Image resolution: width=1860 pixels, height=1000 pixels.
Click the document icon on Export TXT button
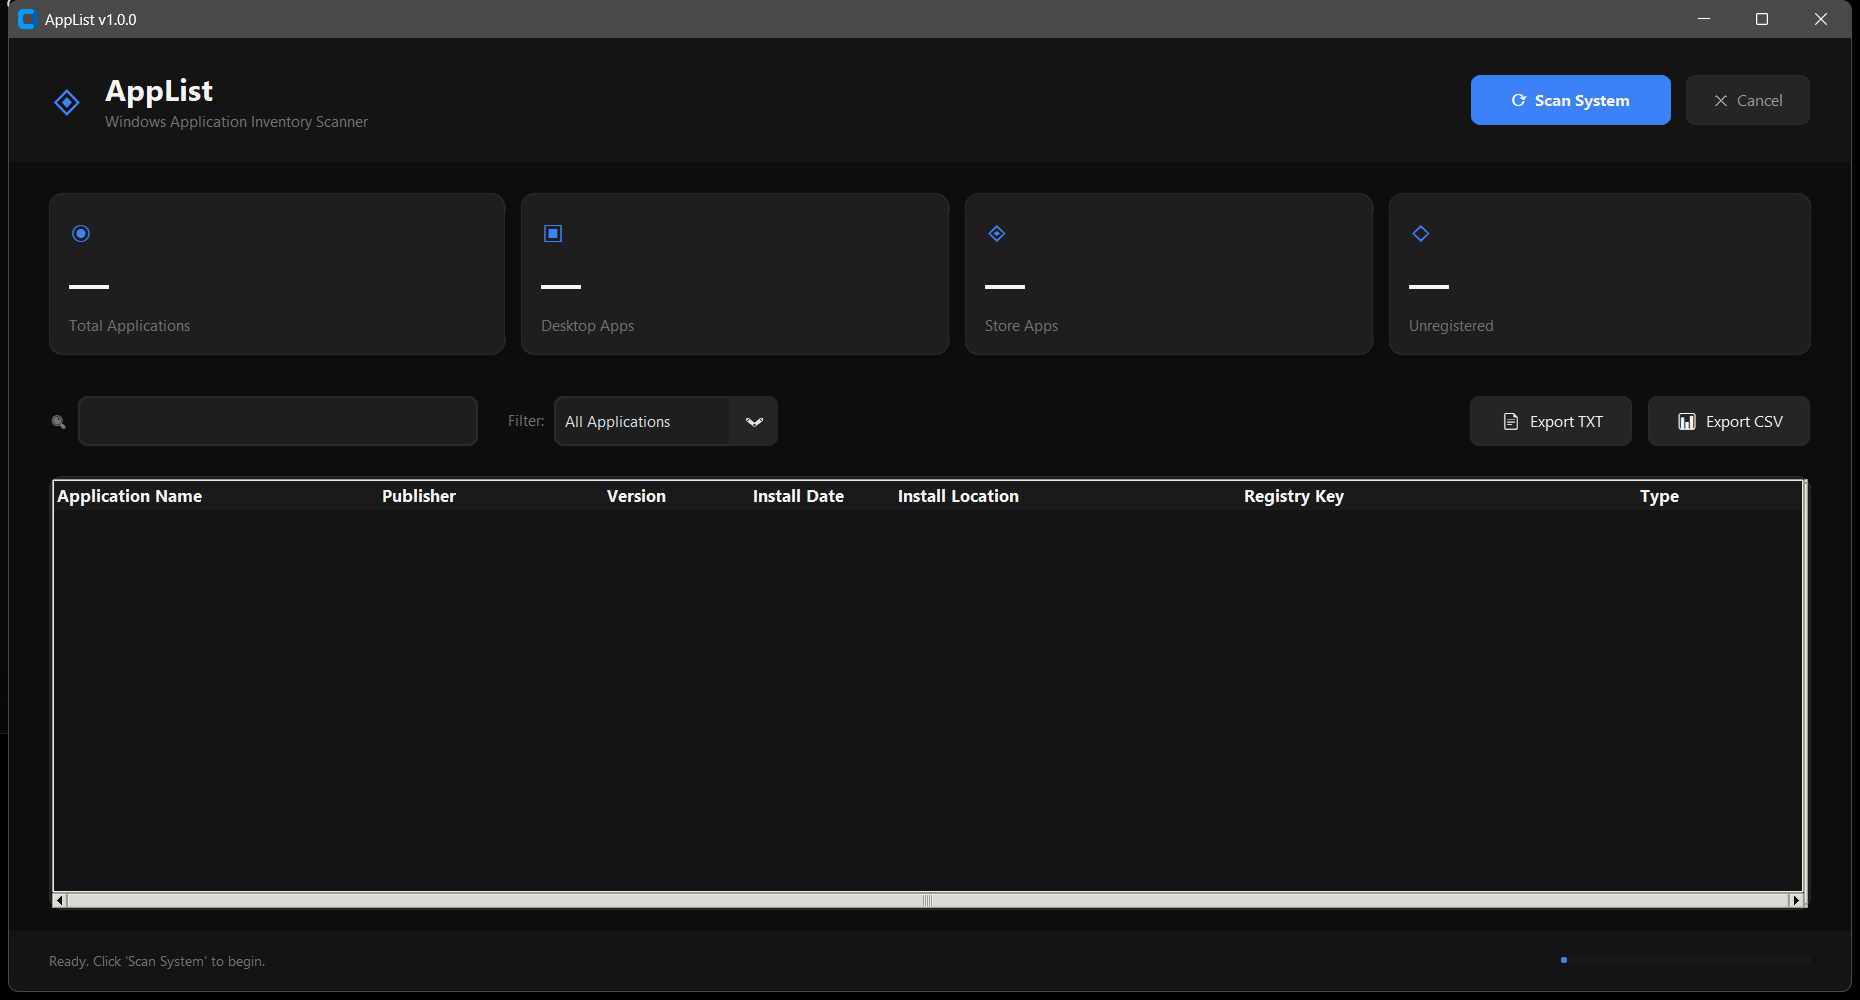tap(1511, 421)
